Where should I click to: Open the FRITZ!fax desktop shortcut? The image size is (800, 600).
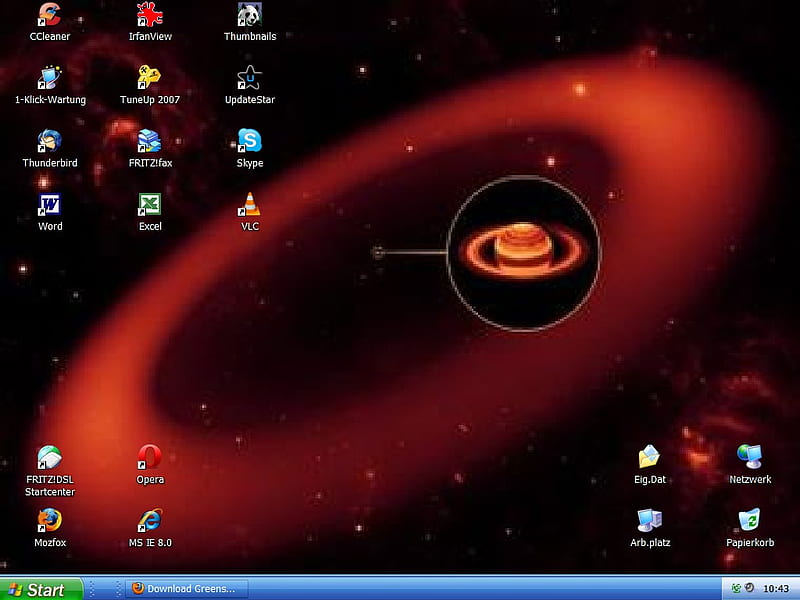click(149, 141)
